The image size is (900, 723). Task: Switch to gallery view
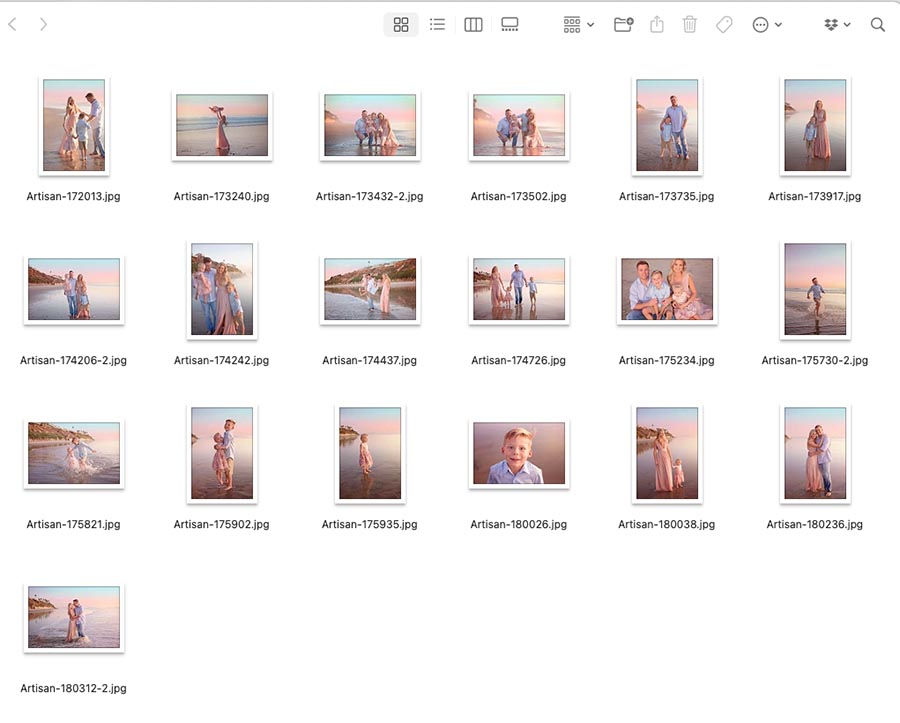510,24
